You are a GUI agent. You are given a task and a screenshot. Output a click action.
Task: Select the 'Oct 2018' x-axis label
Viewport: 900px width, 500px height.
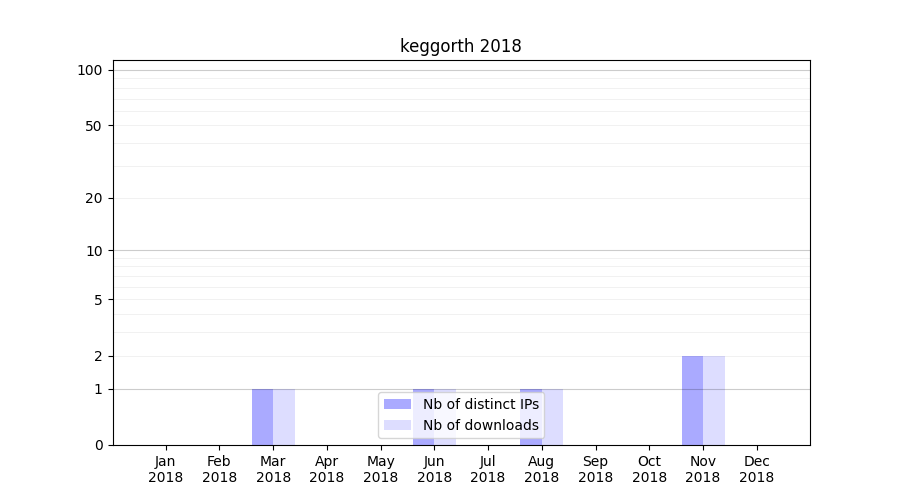tap(649, 469)
